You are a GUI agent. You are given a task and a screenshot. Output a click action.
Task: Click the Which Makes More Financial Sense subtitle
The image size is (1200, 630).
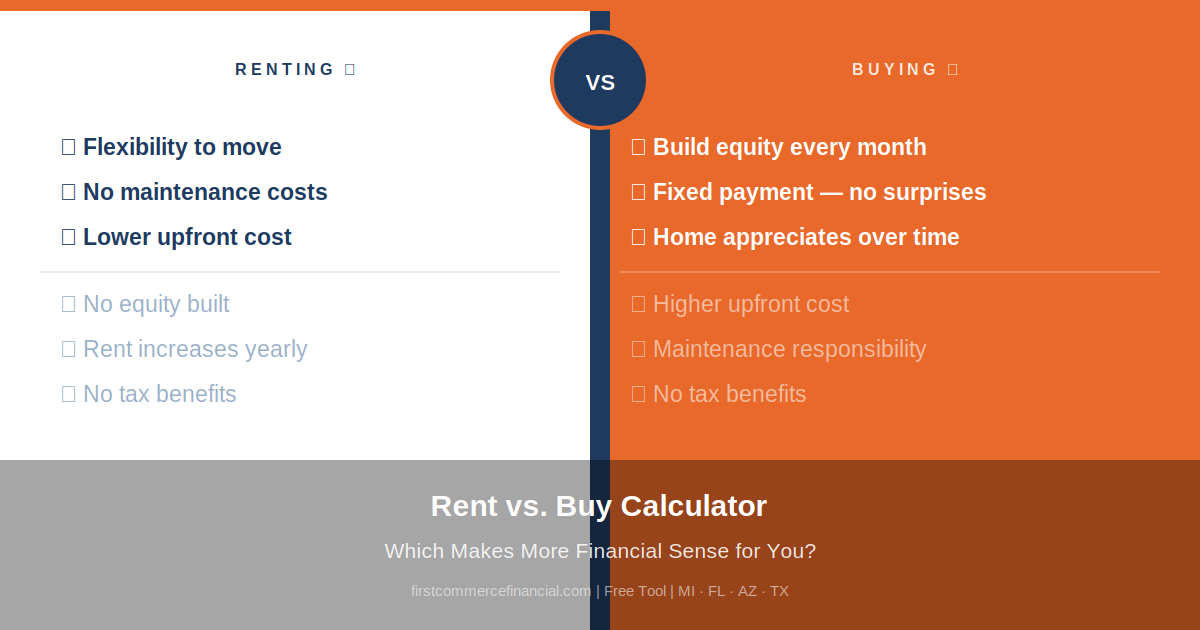(x=600, y=551)
